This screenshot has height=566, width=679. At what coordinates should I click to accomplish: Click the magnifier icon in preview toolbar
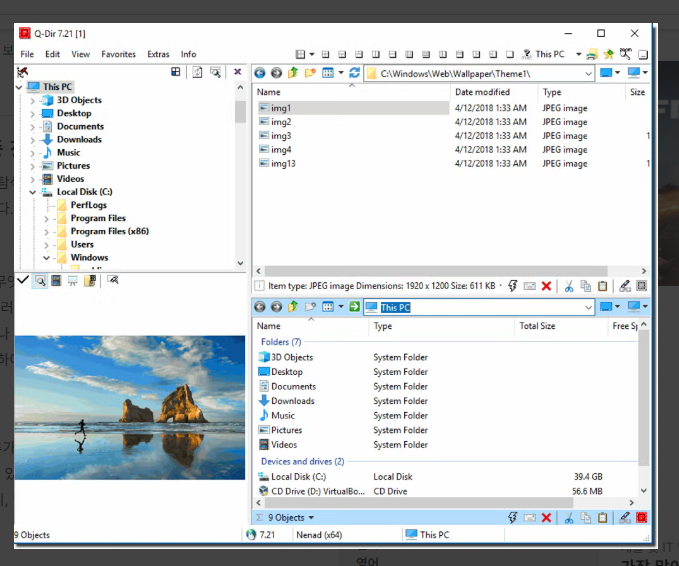pos(40,281)
